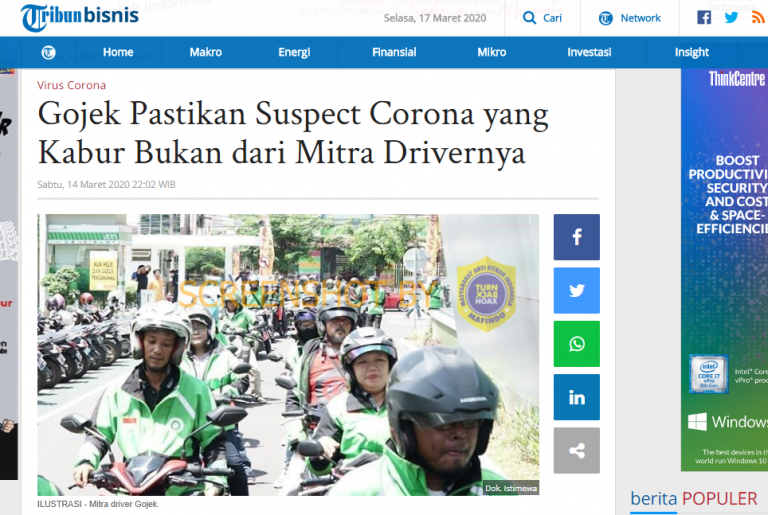Viewport: 768px width, 515px height.
Task: Click the Dok. Istimewa photo credit
Action: click(511, 489)
